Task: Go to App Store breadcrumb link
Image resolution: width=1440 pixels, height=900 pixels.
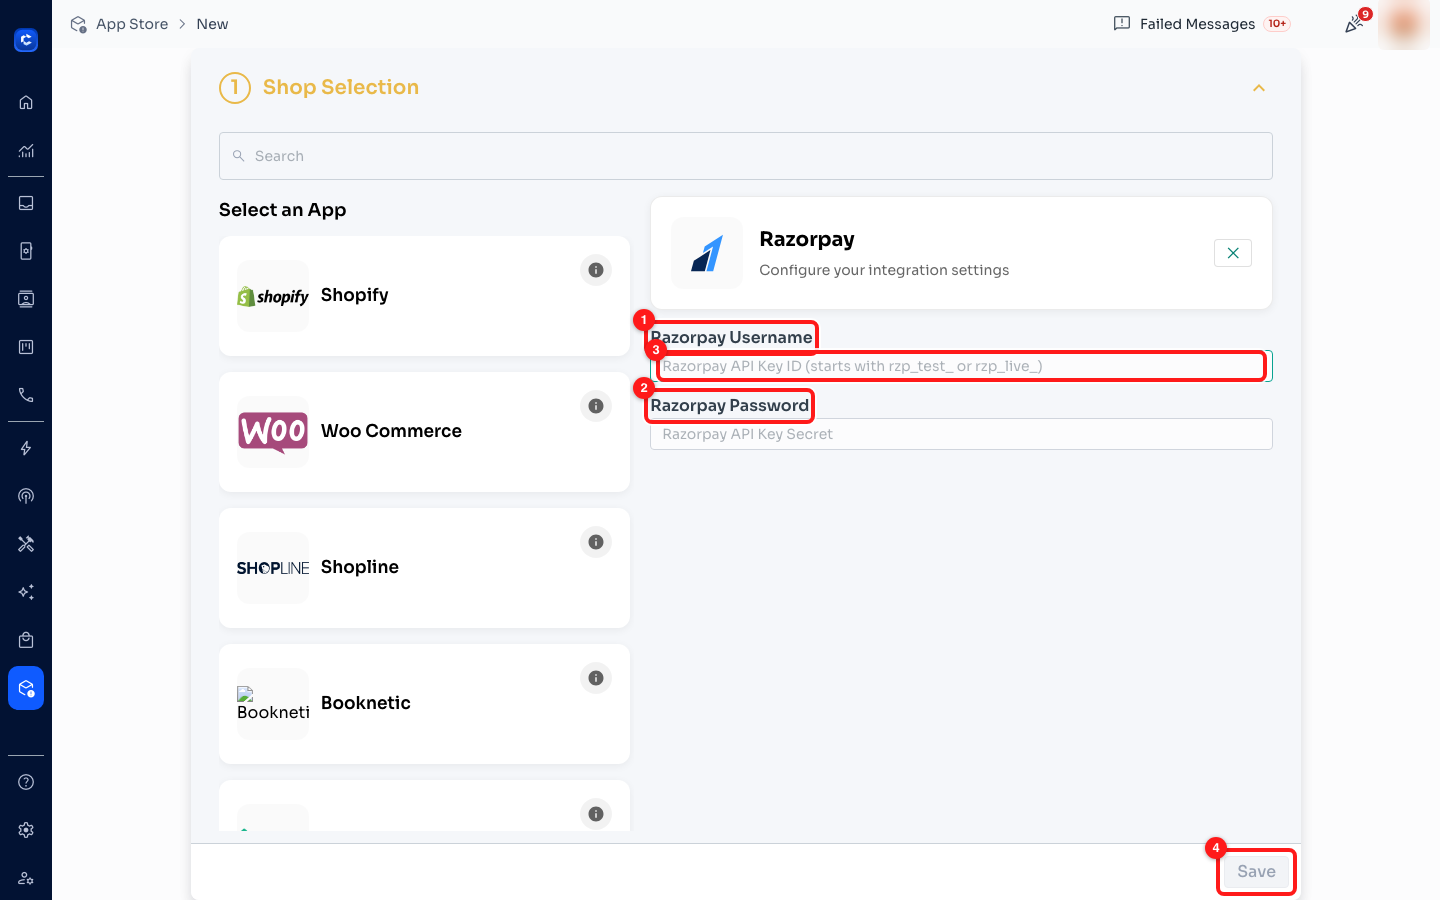Action: (x=132, y=24)
